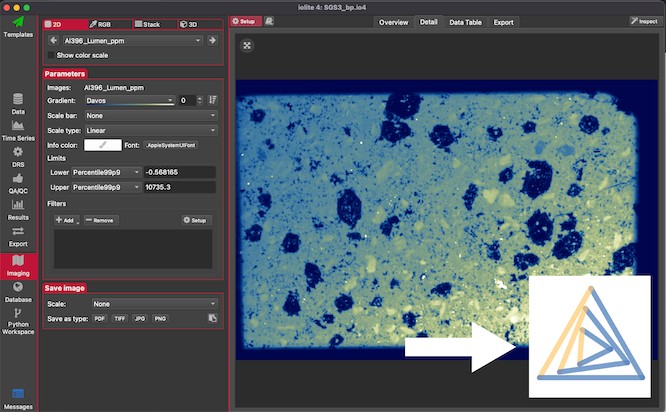
Task: Select the Detail tab
Action: [x=429, y=22]
